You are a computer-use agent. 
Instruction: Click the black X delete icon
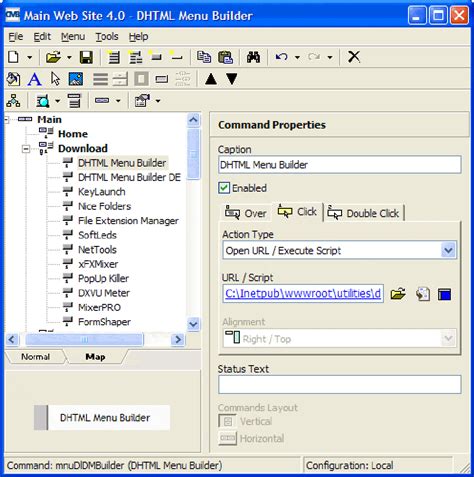[354, 57]
